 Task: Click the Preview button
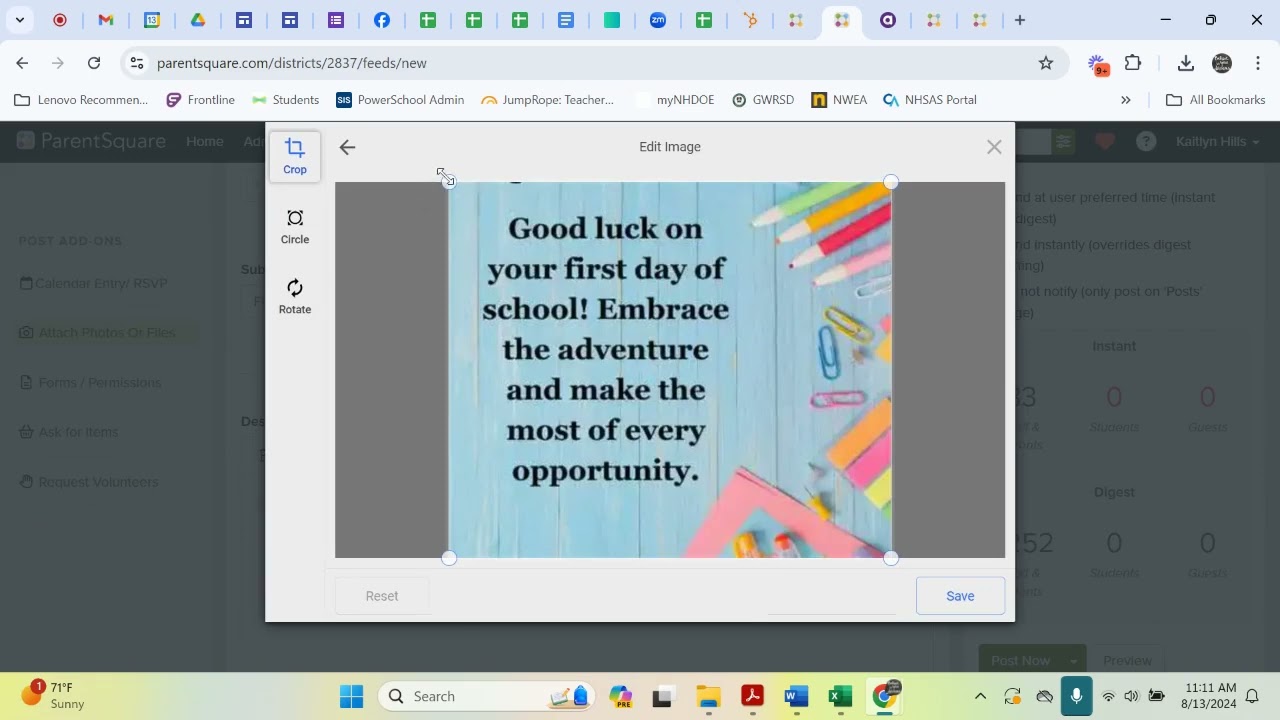[x=1127, y=660]
